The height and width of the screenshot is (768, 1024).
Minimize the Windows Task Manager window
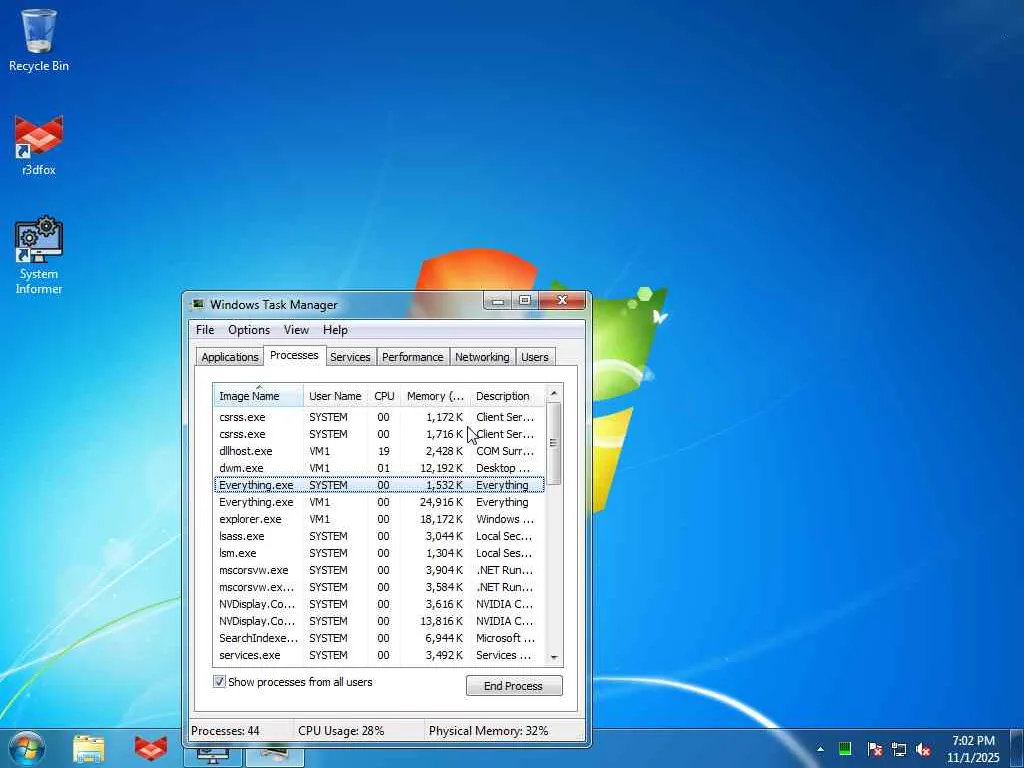click(498, 300)
